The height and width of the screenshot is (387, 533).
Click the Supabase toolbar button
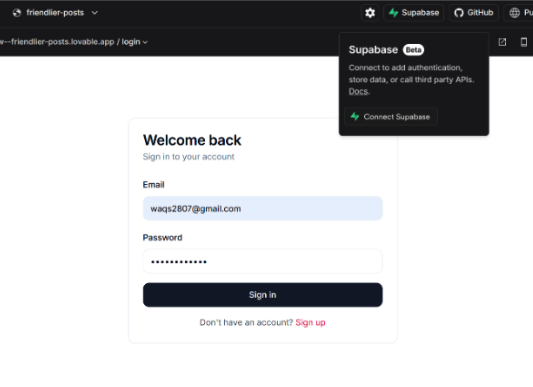pos(413,13)
